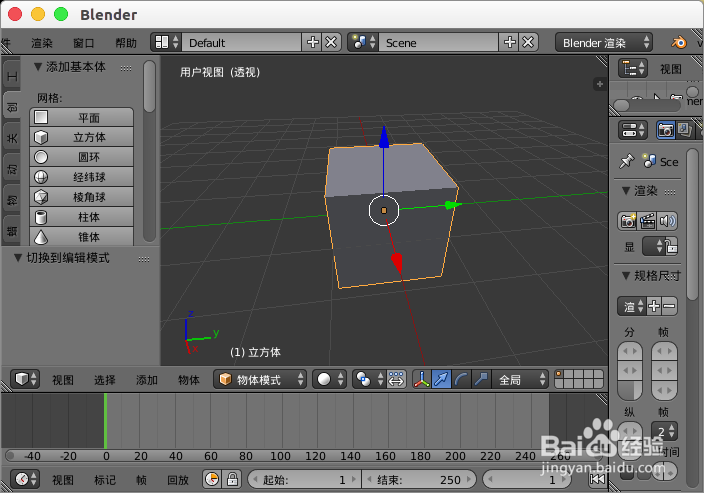
Task: Expand viewport properties with plus icon
Action: (x=600, y=84)
